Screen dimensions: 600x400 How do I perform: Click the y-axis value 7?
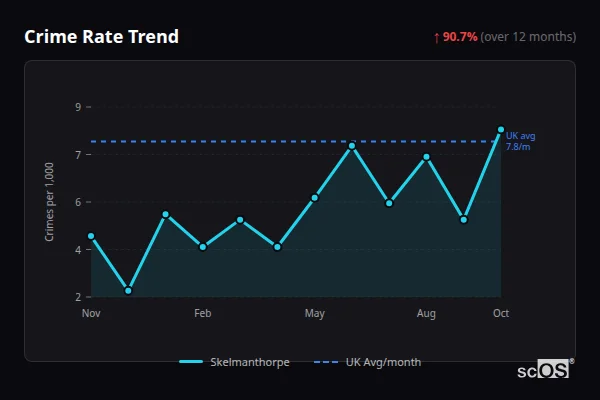pos(78,155)
